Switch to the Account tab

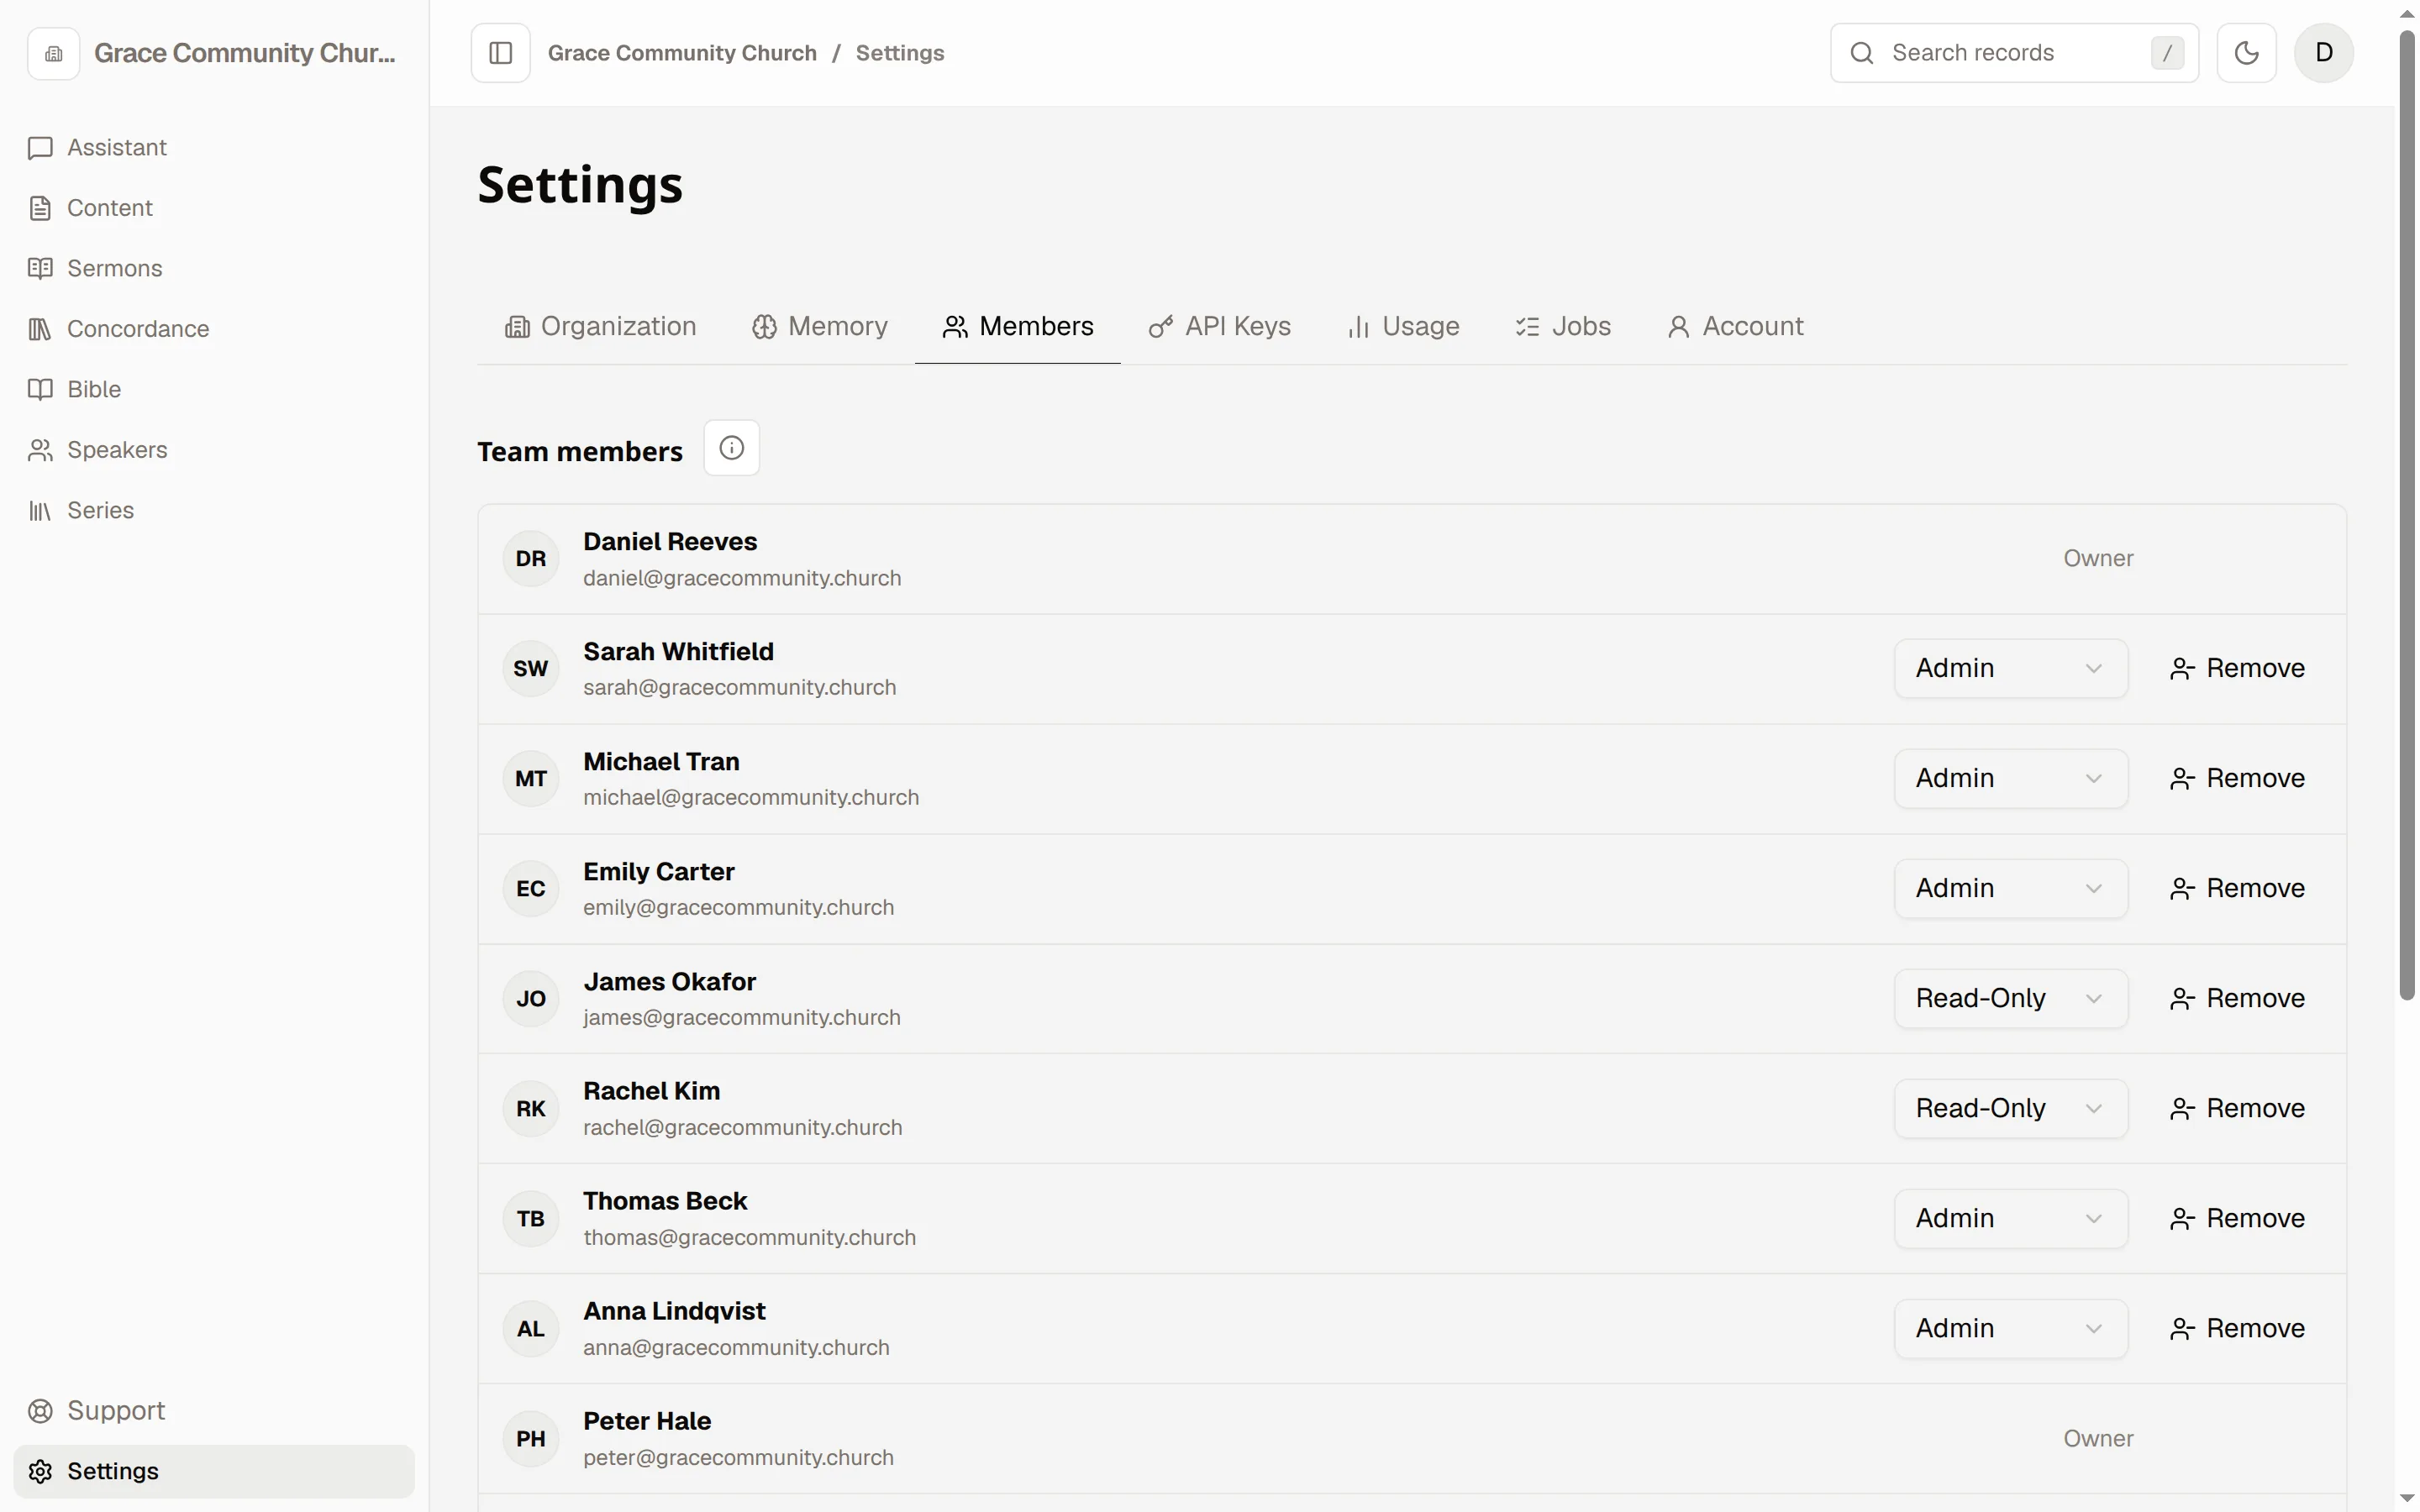click(1735, 327)
